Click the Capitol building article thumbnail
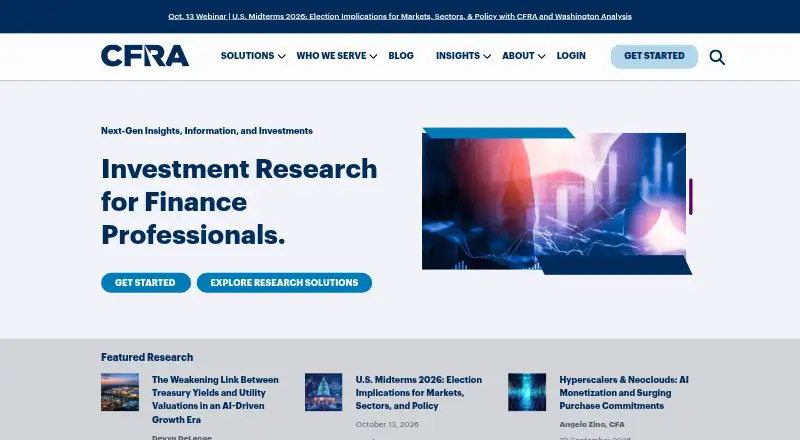Screen dimensions: 800x440 click(323, 392)
